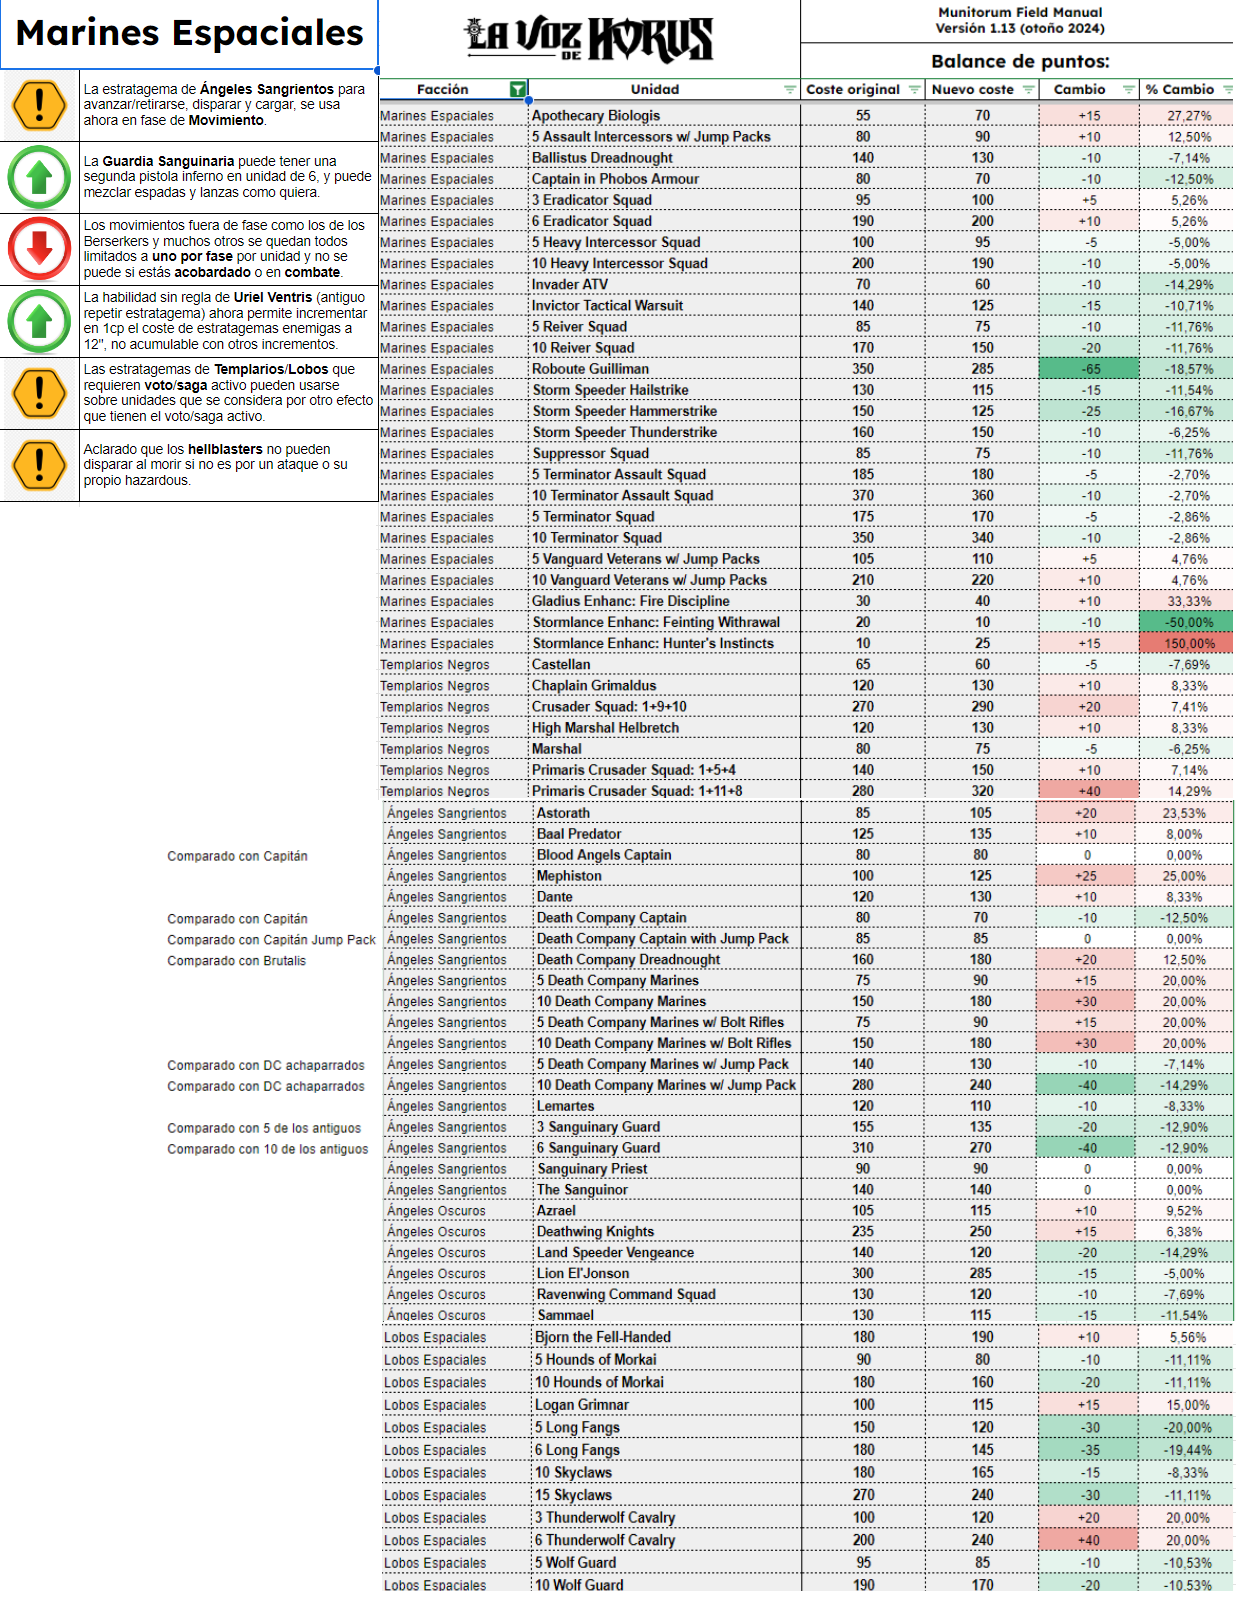This screenshot has height=1601, width=1236.
Task: Select the Roboute Guilliman unit cell
Action: click(590, 369)
